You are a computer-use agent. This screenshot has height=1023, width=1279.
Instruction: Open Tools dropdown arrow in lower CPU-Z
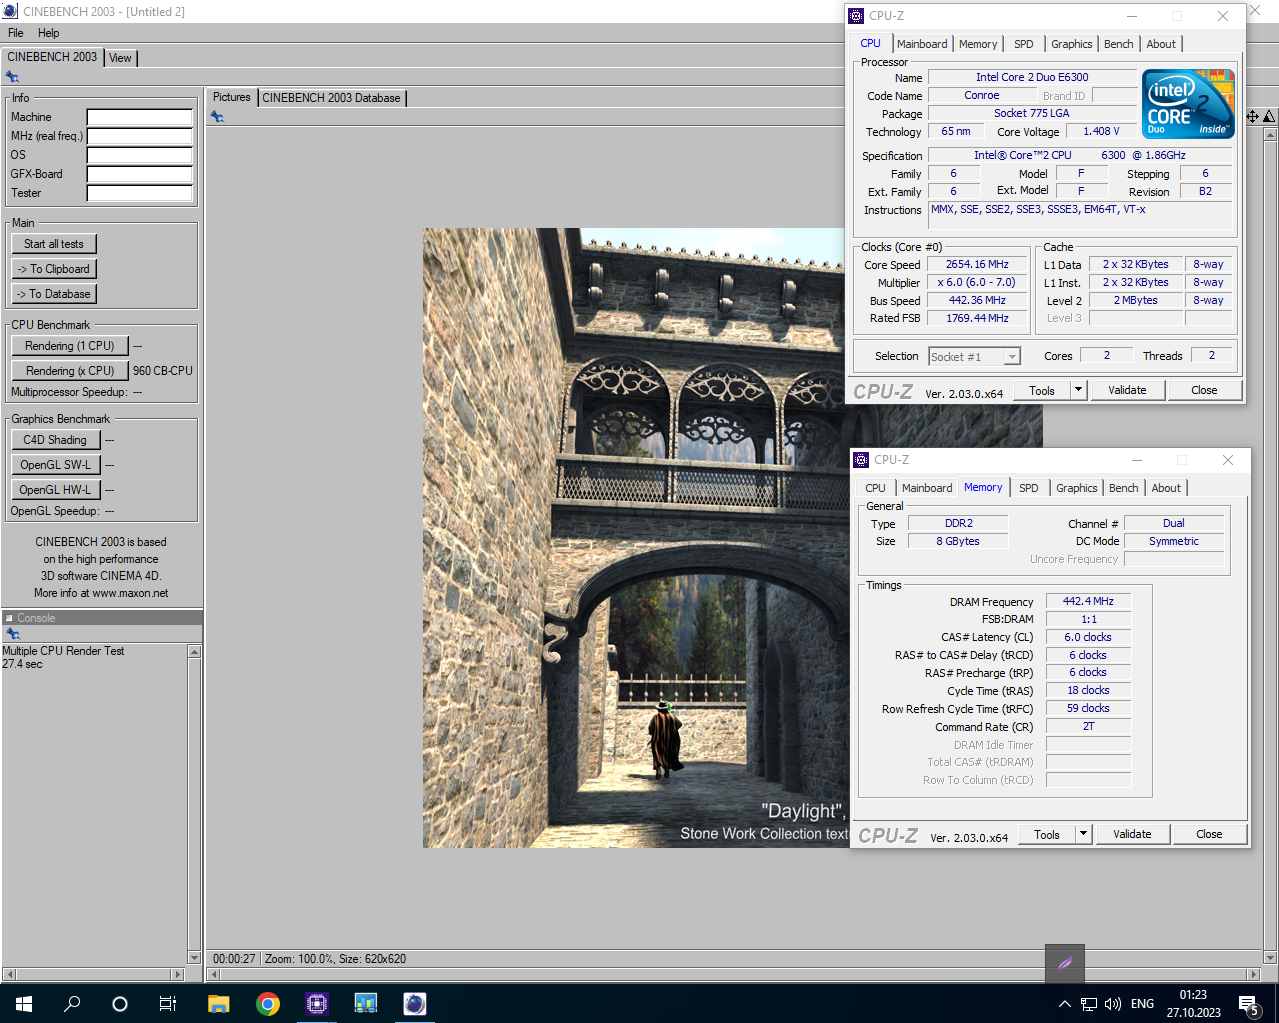pos(1083,834)
